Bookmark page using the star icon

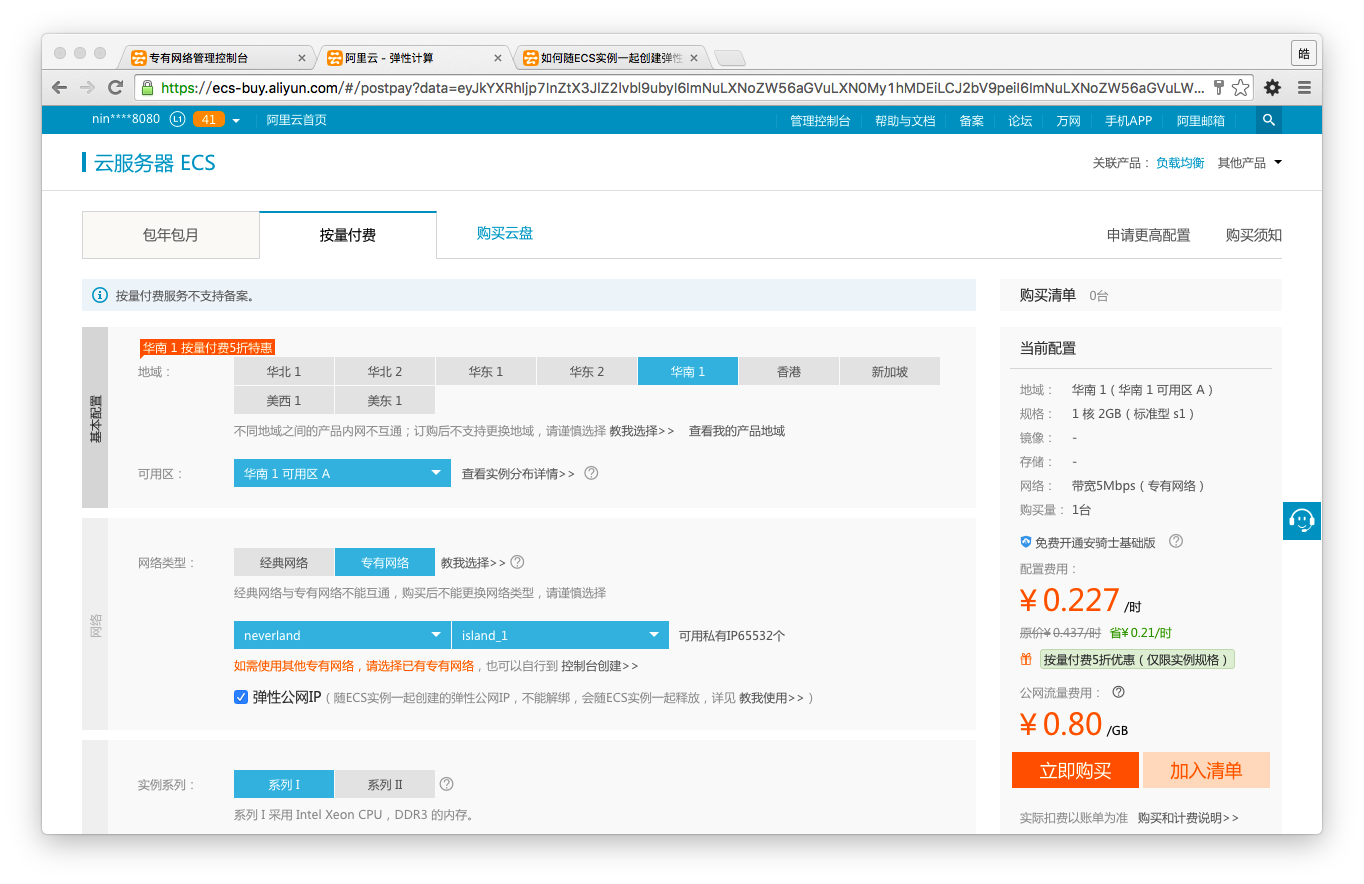pos(1240,88)
